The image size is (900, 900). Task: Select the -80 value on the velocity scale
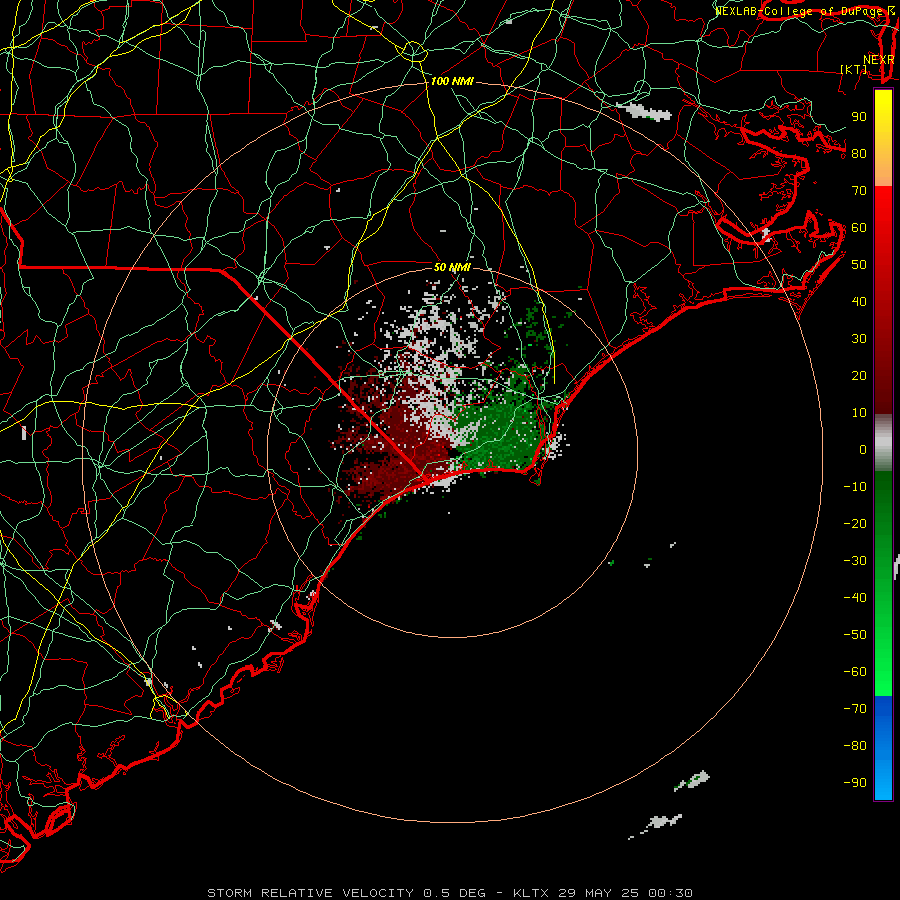(855, 746)
